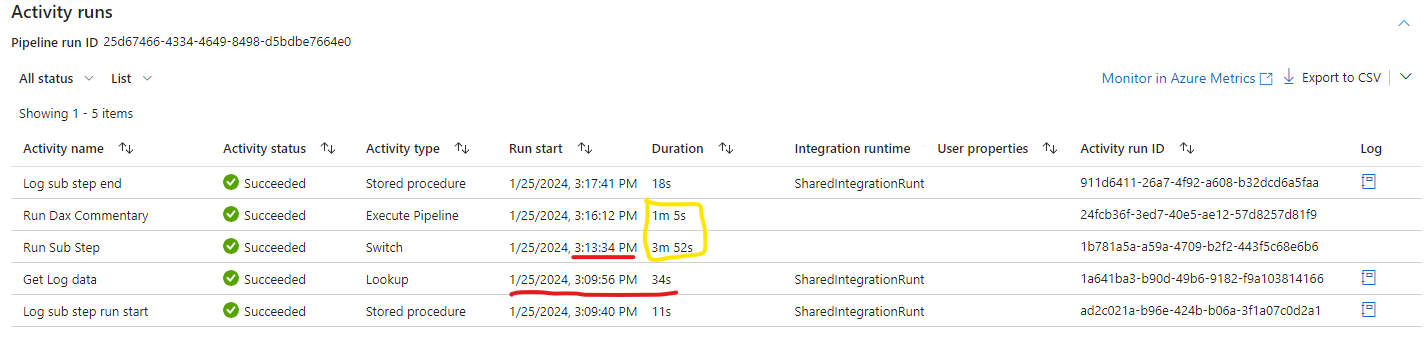The image size is (1427, 363).
Task: Select the Run Dax Commentary activity
Action: coord(86,215)
